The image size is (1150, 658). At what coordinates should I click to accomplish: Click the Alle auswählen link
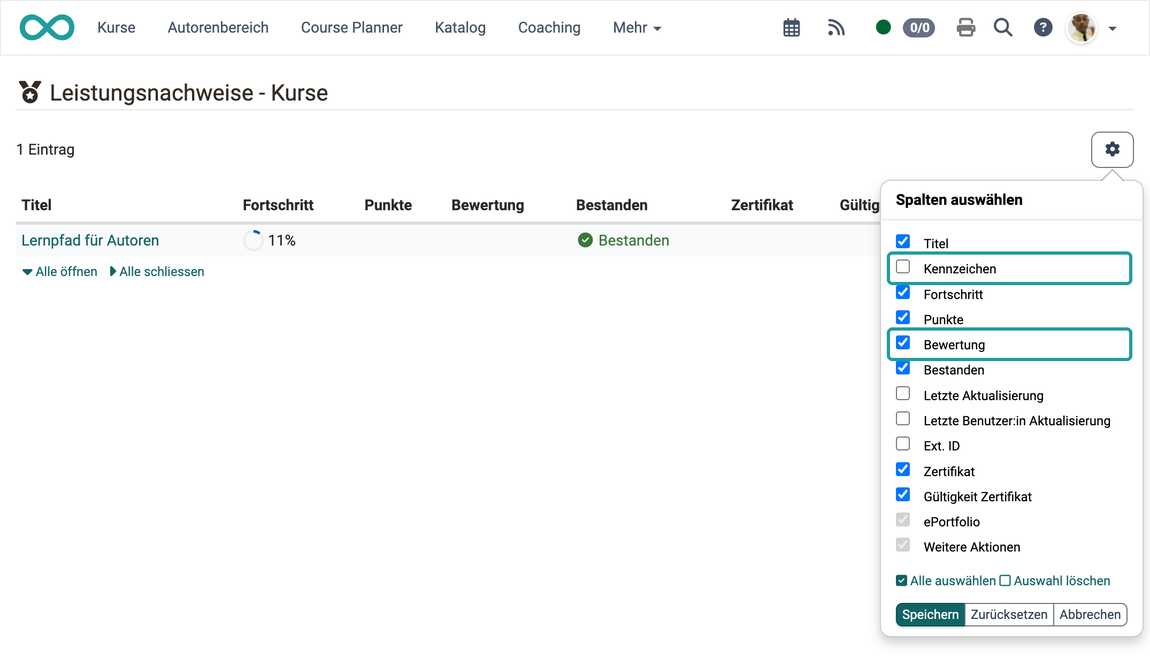click(x=946, y=581)
